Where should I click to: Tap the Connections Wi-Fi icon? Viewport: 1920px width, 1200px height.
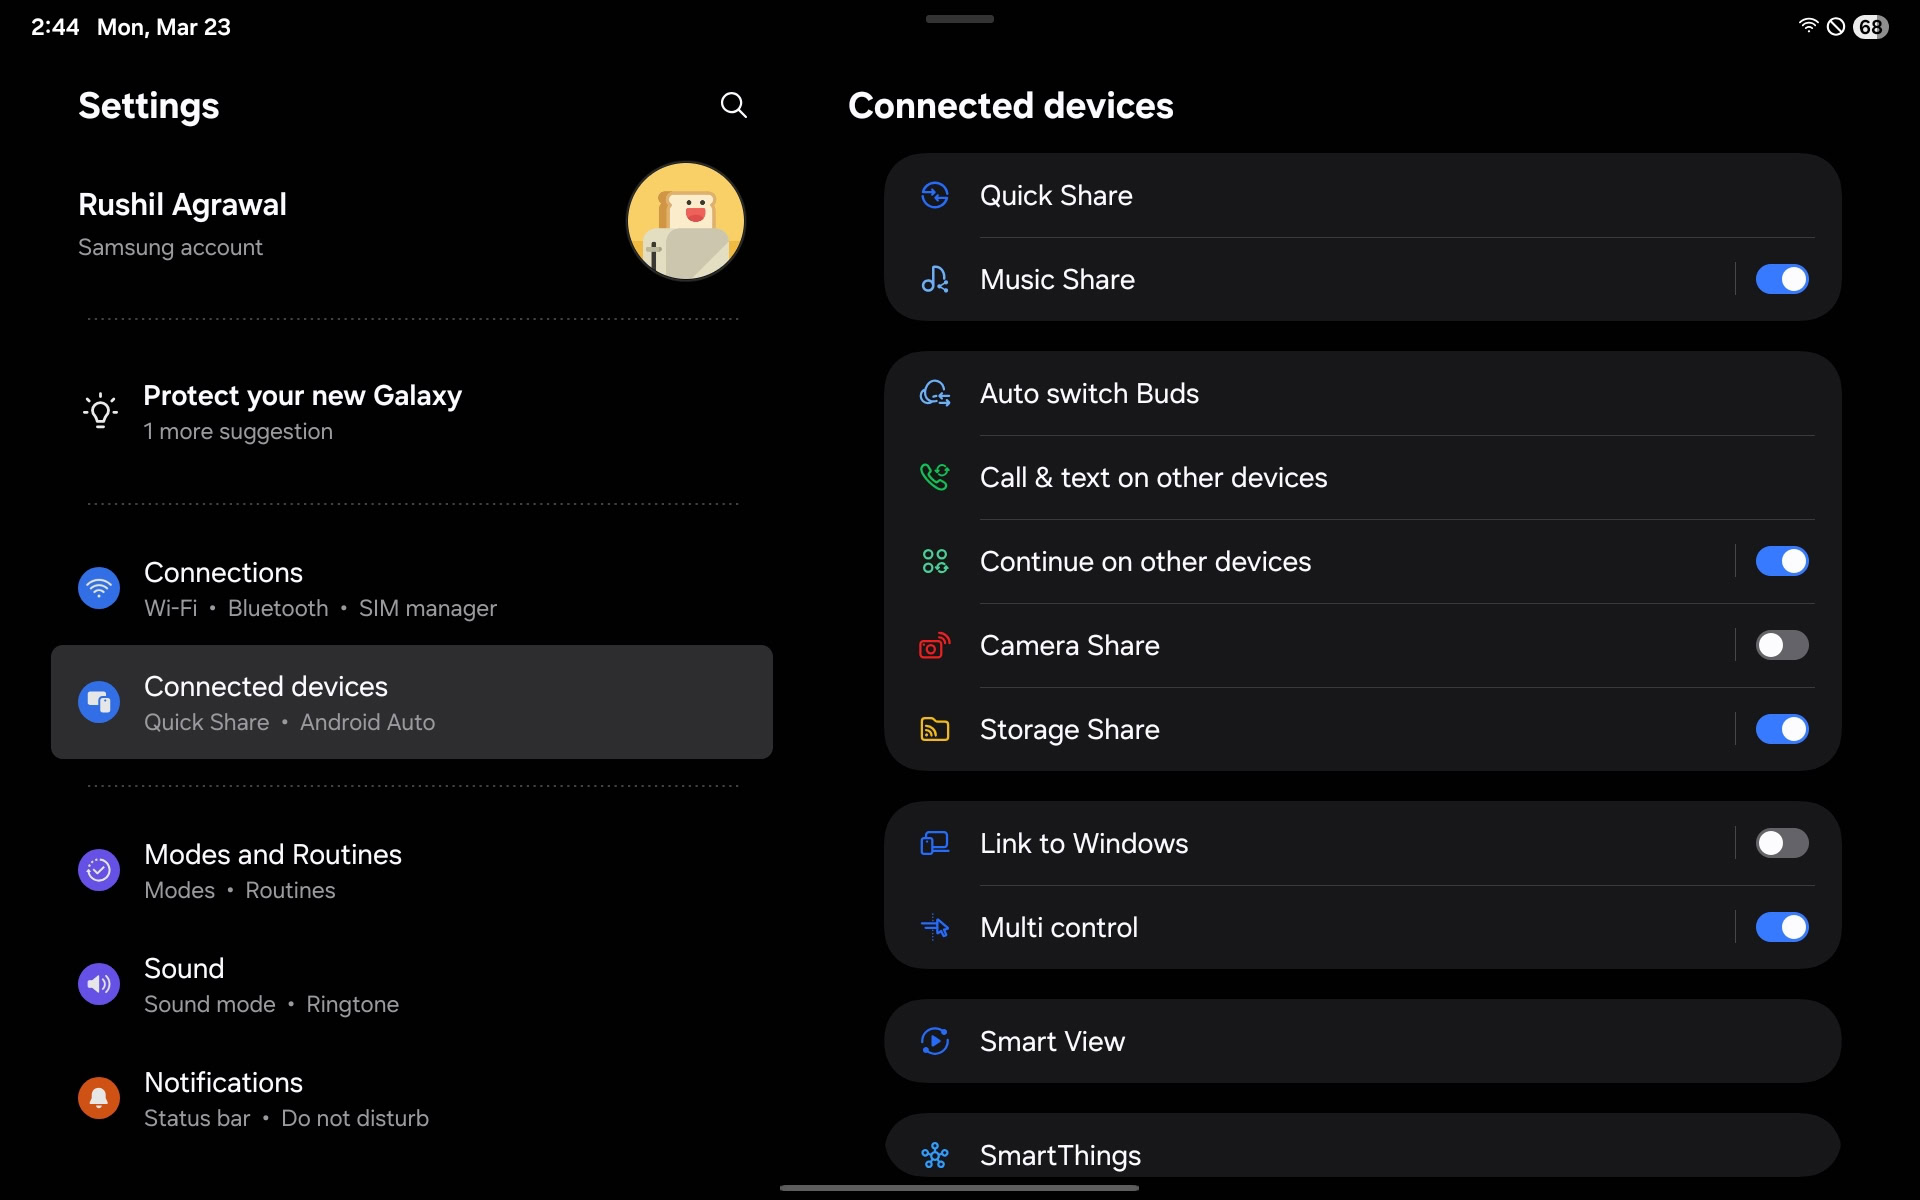[99, 588]
